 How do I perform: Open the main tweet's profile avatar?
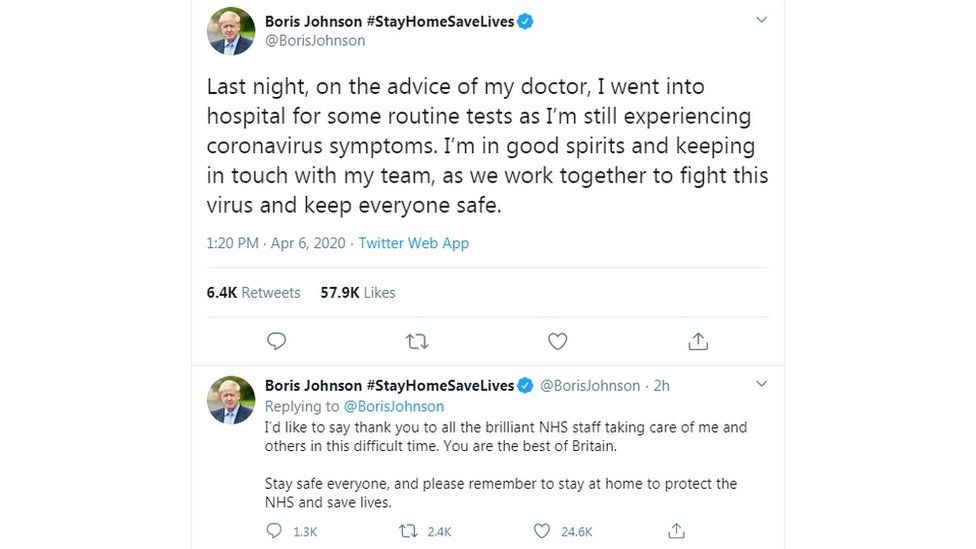point(231,30)
